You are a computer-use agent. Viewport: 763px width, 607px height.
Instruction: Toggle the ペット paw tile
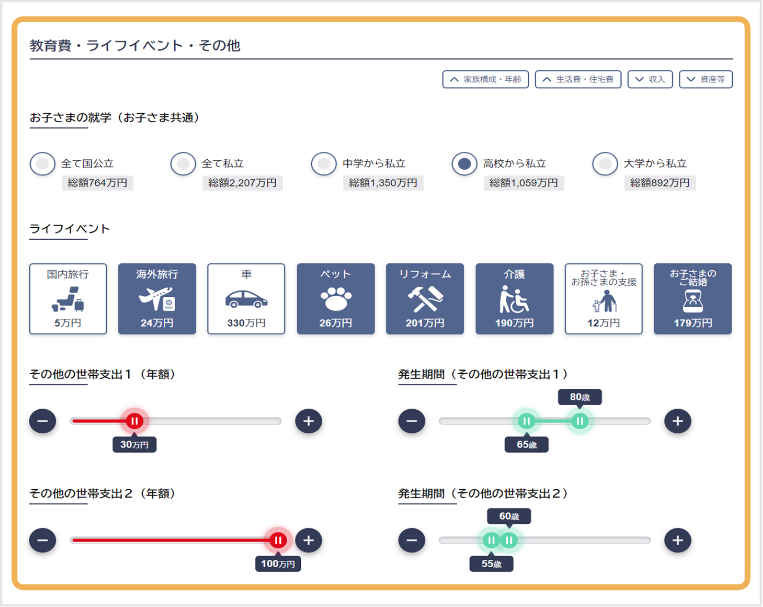(x=336, y=298)
